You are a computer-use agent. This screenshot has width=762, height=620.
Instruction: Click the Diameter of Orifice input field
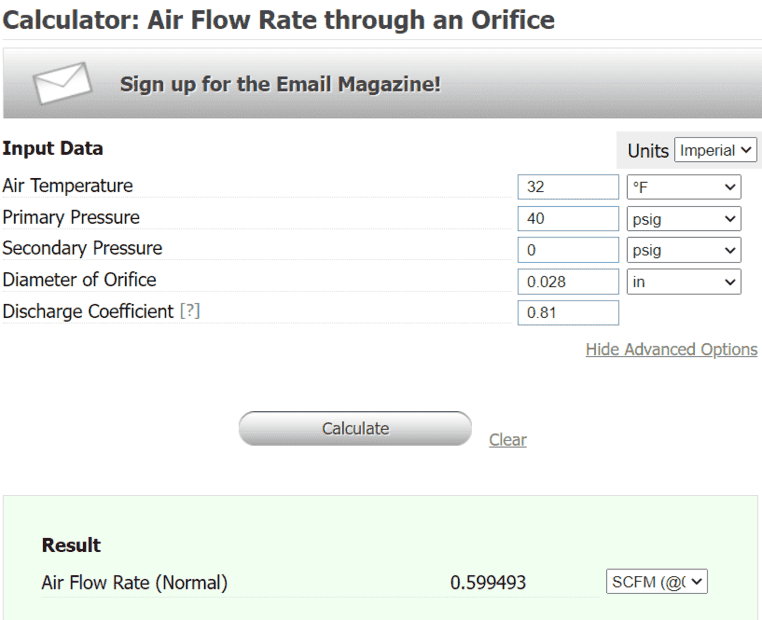pyautogui.click(x=568, y=281)
